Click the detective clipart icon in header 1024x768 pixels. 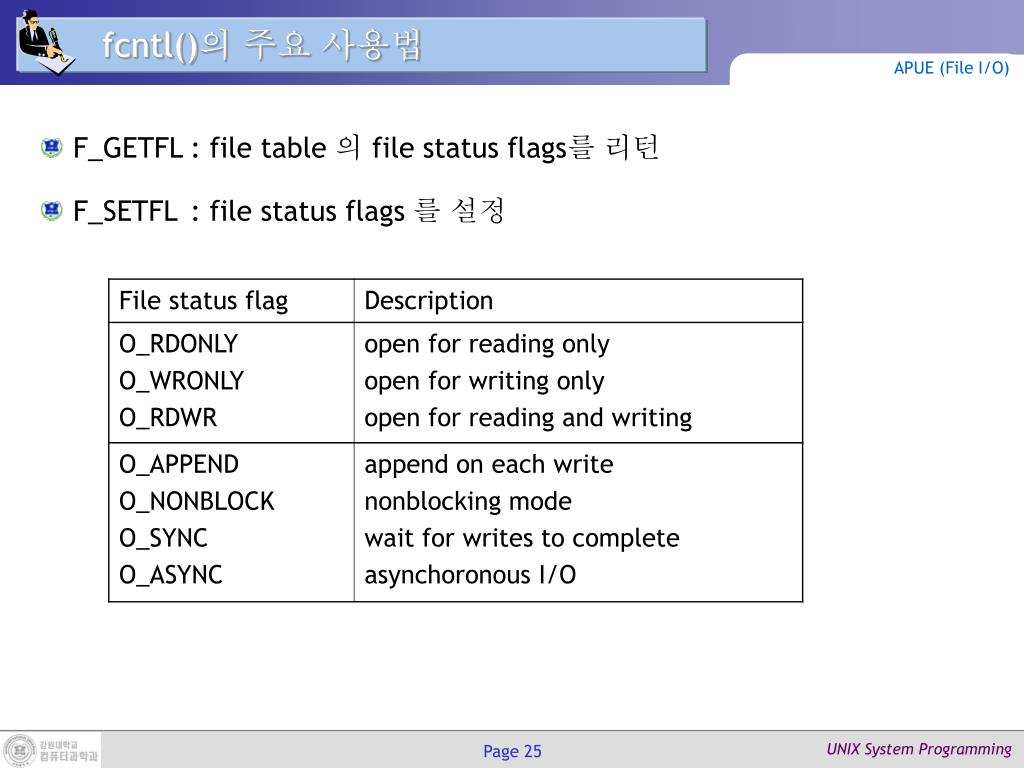[x=46, y=42]
